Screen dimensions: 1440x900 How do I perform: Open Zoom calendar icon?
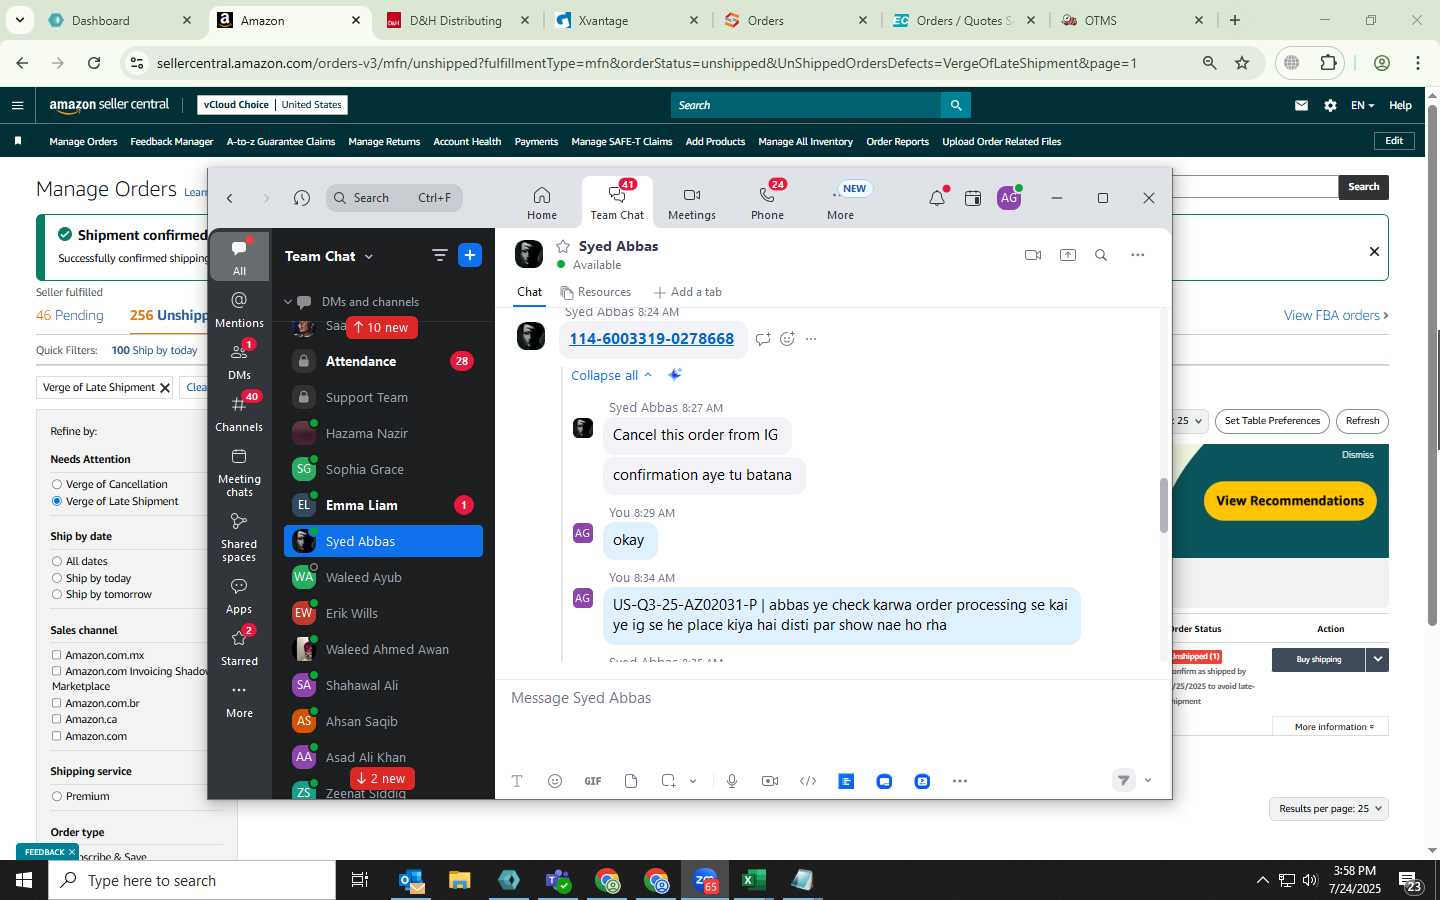pos(973,198)
